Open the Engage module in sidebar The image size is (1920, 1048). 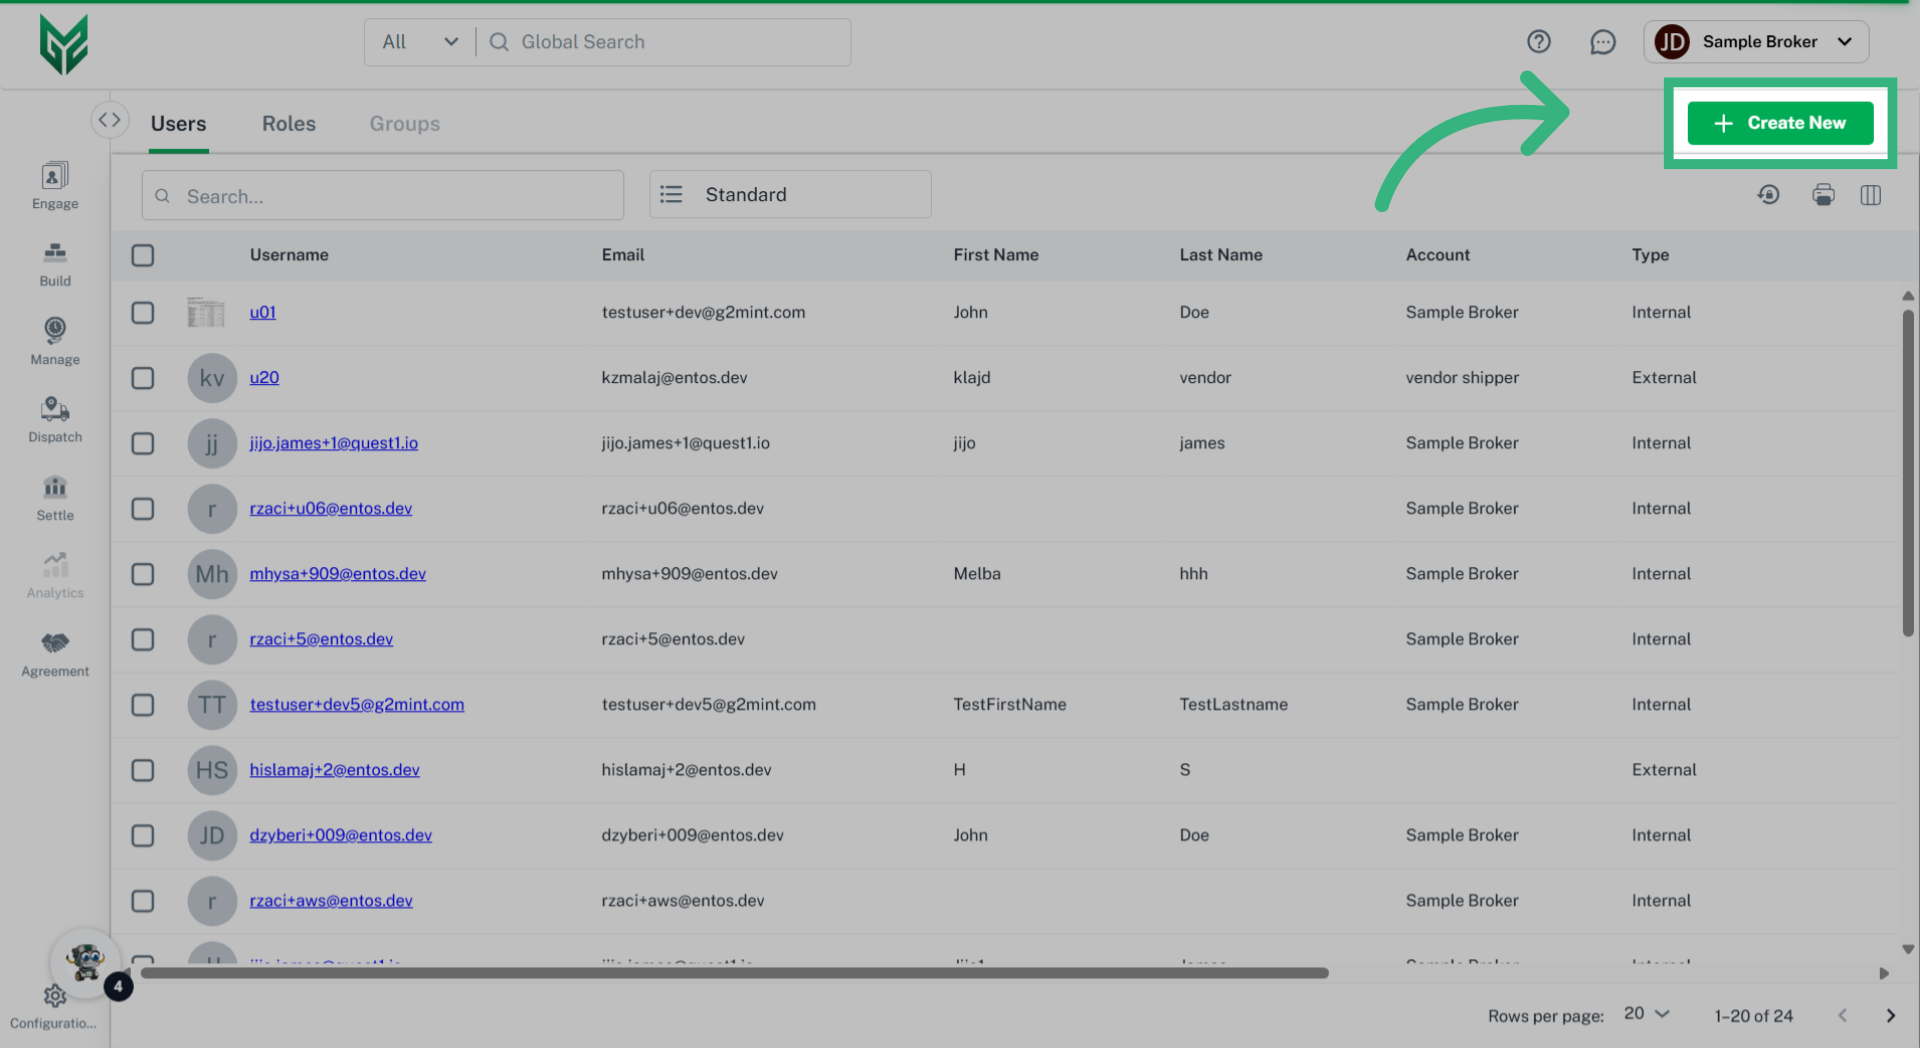(55, 186)
